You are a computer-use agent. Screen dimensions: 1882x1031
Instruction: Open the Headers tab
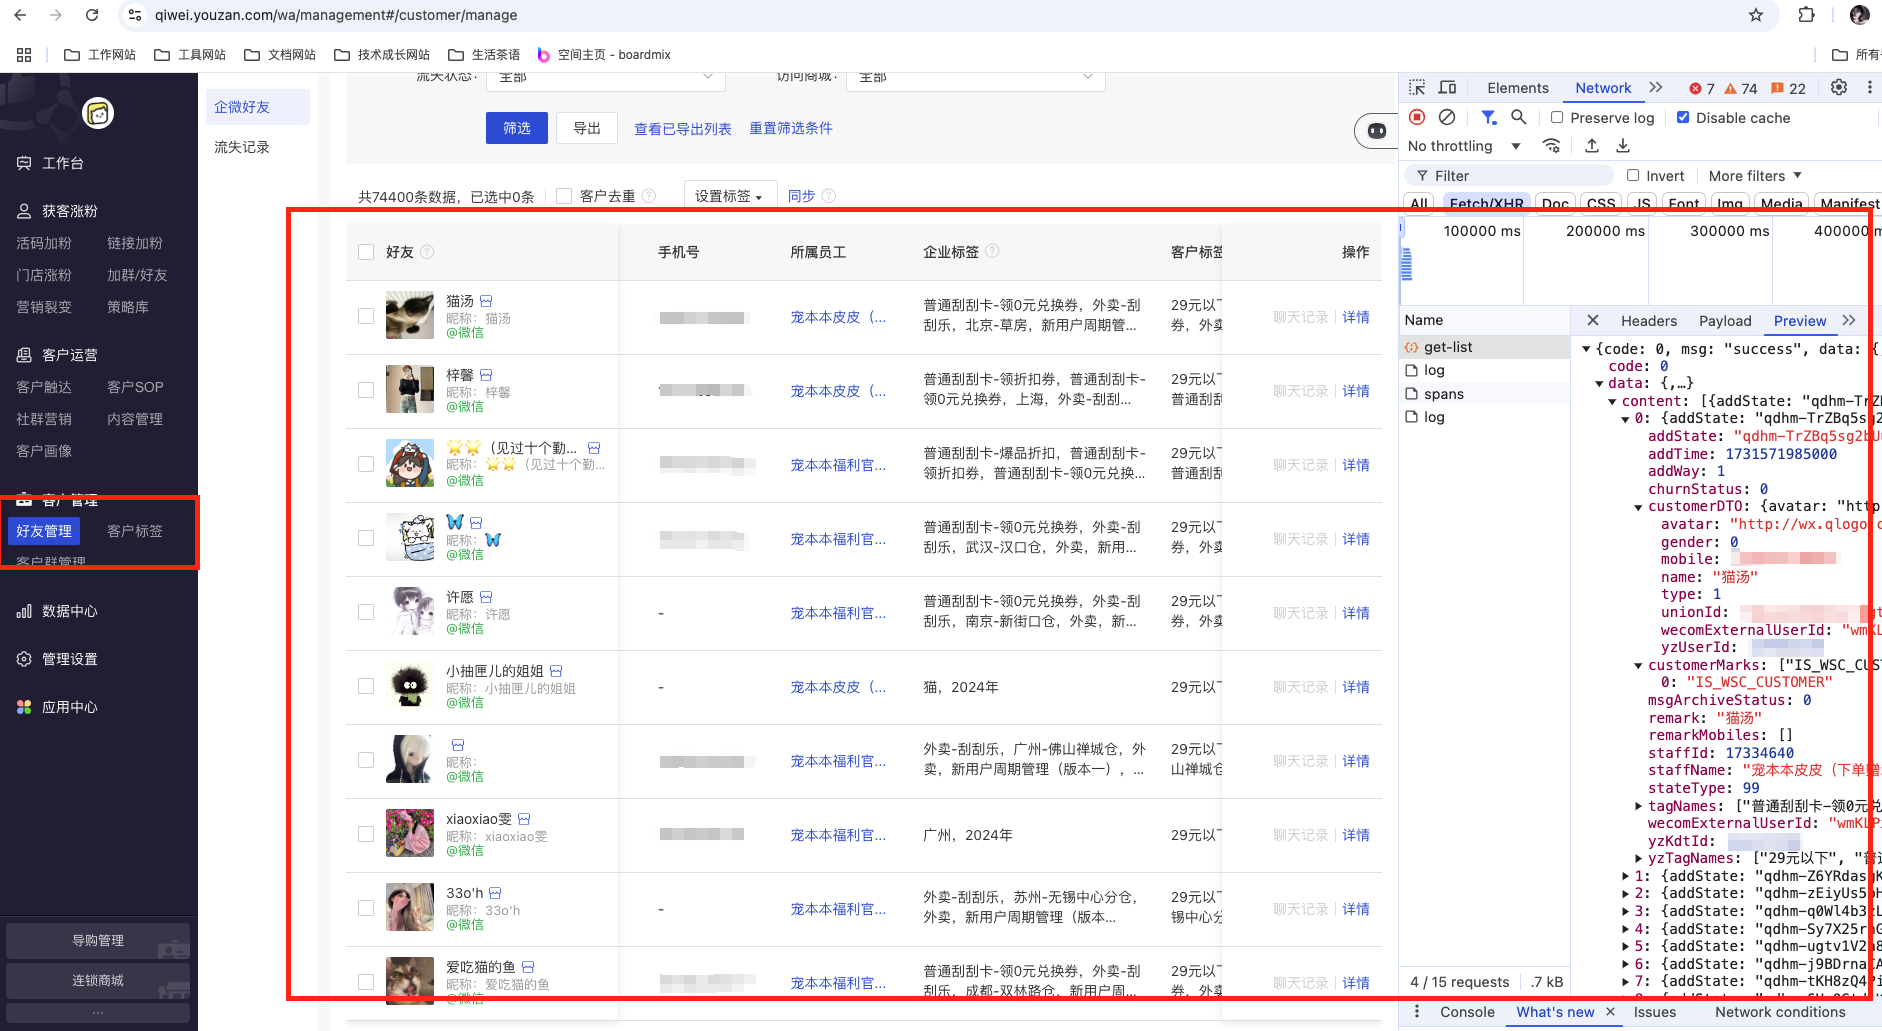click(1648, 321)
